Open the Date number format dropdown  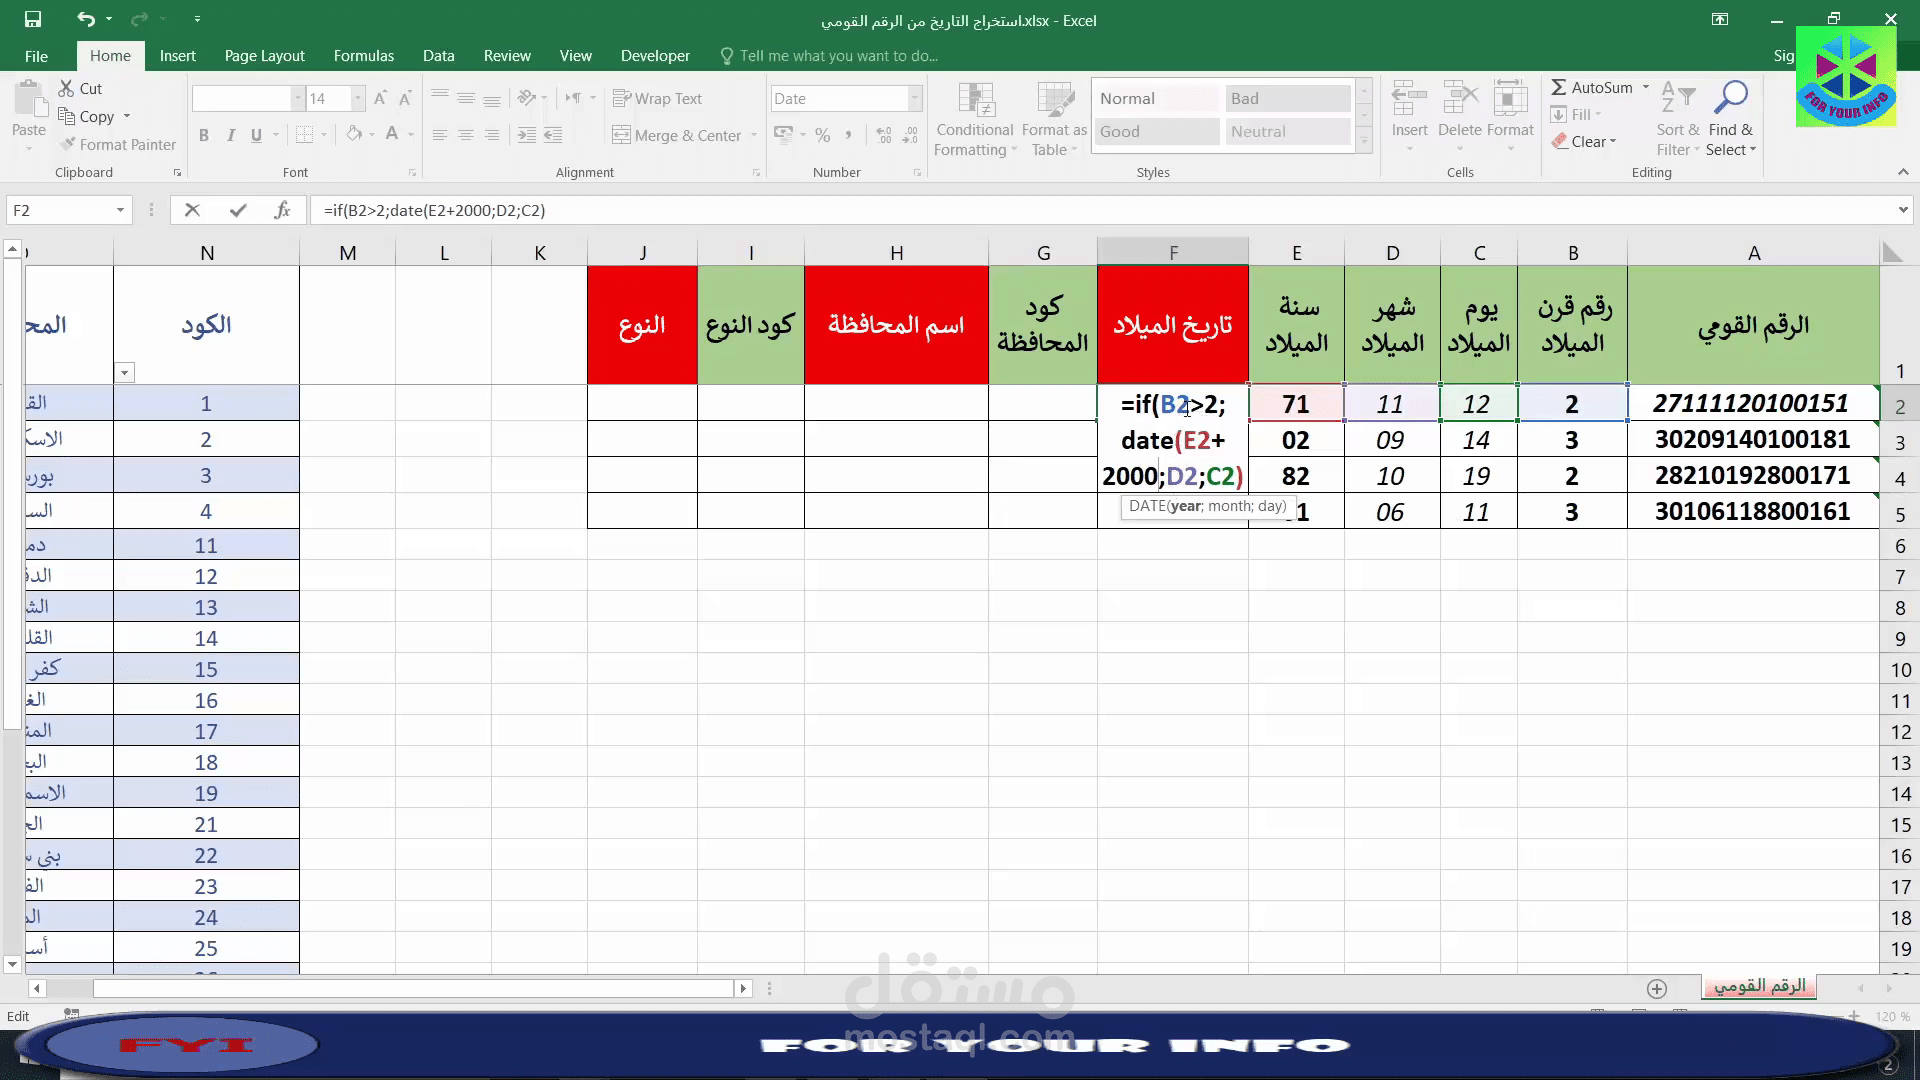tap(914, 98)
